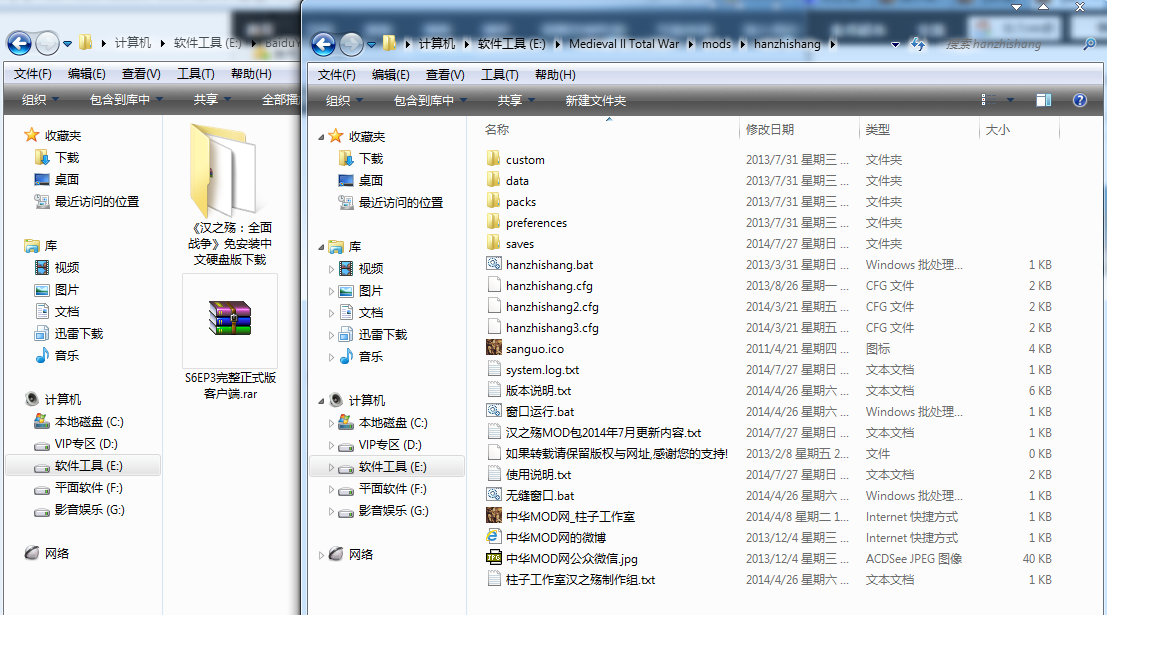Click the blue Help question mark icon

point(1079,100)
